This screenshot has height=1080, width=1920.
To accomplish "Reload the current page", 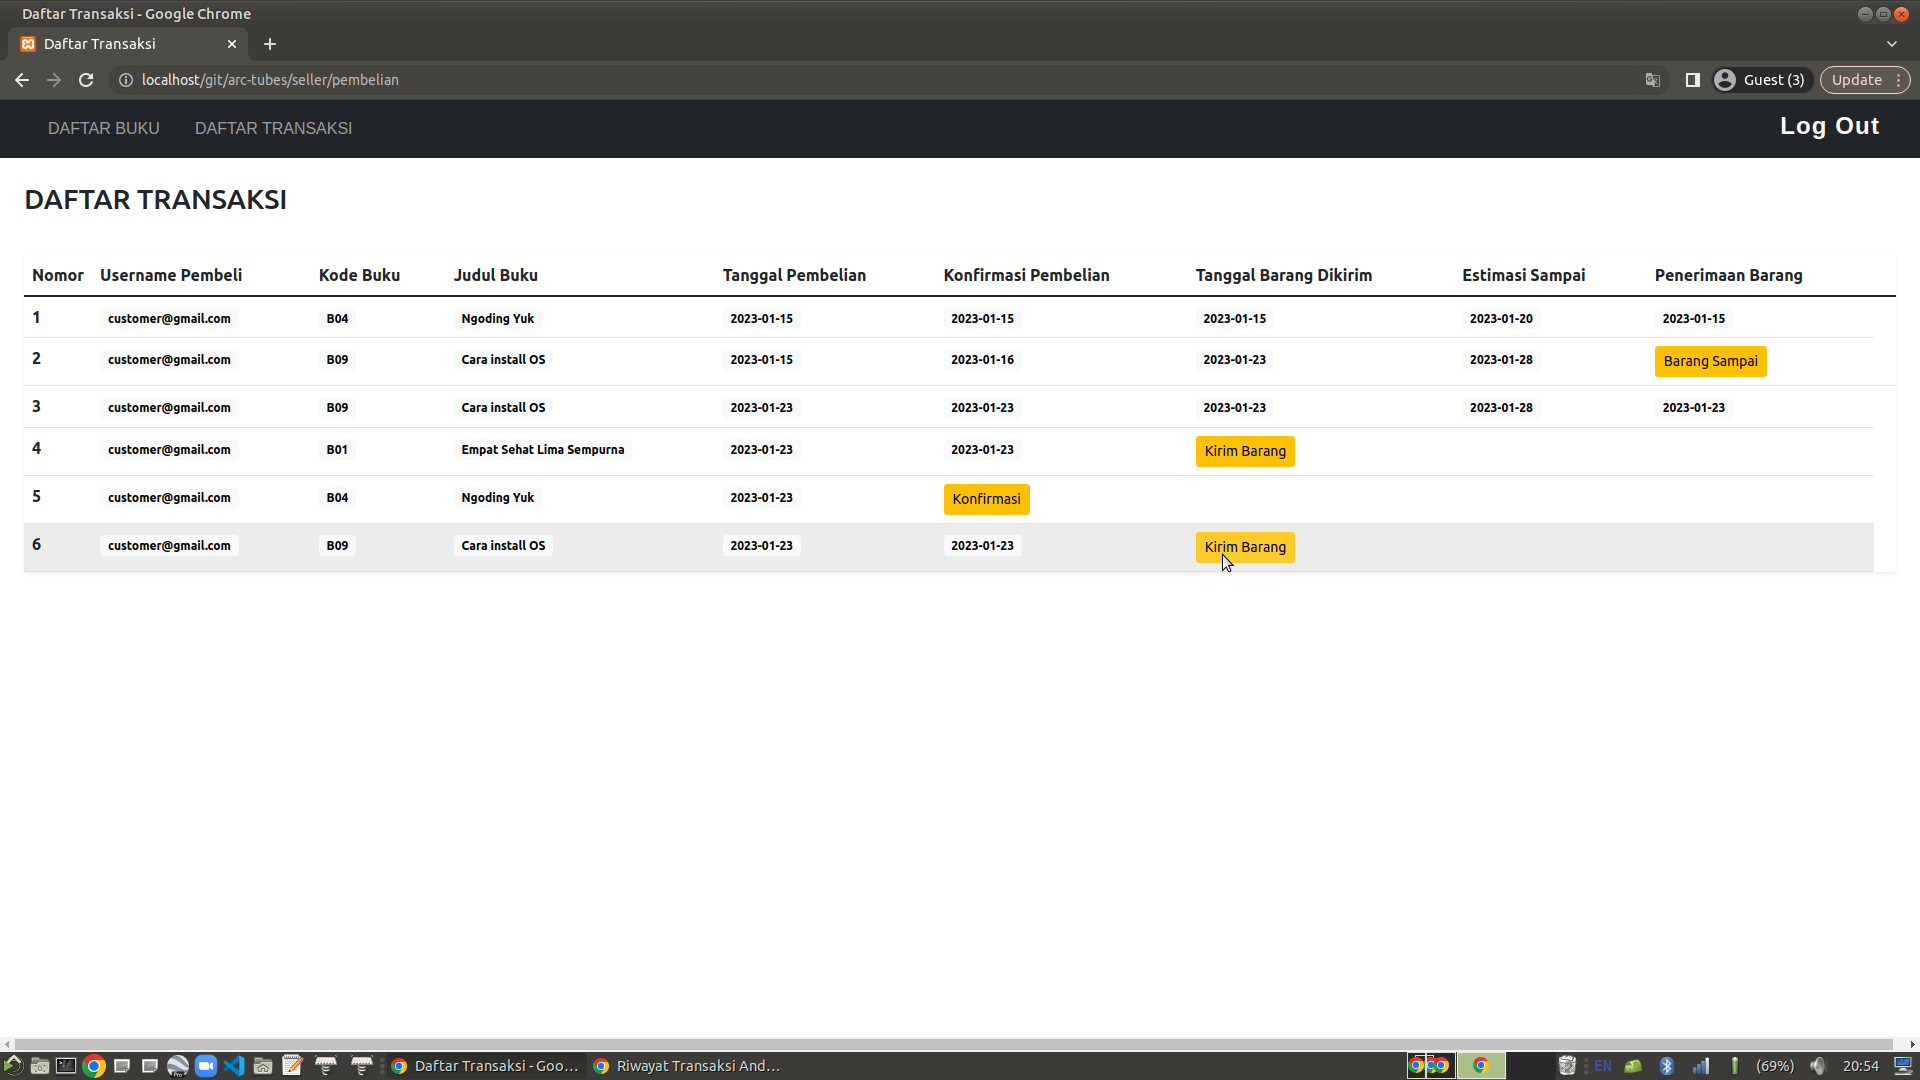I will point(86,80).
